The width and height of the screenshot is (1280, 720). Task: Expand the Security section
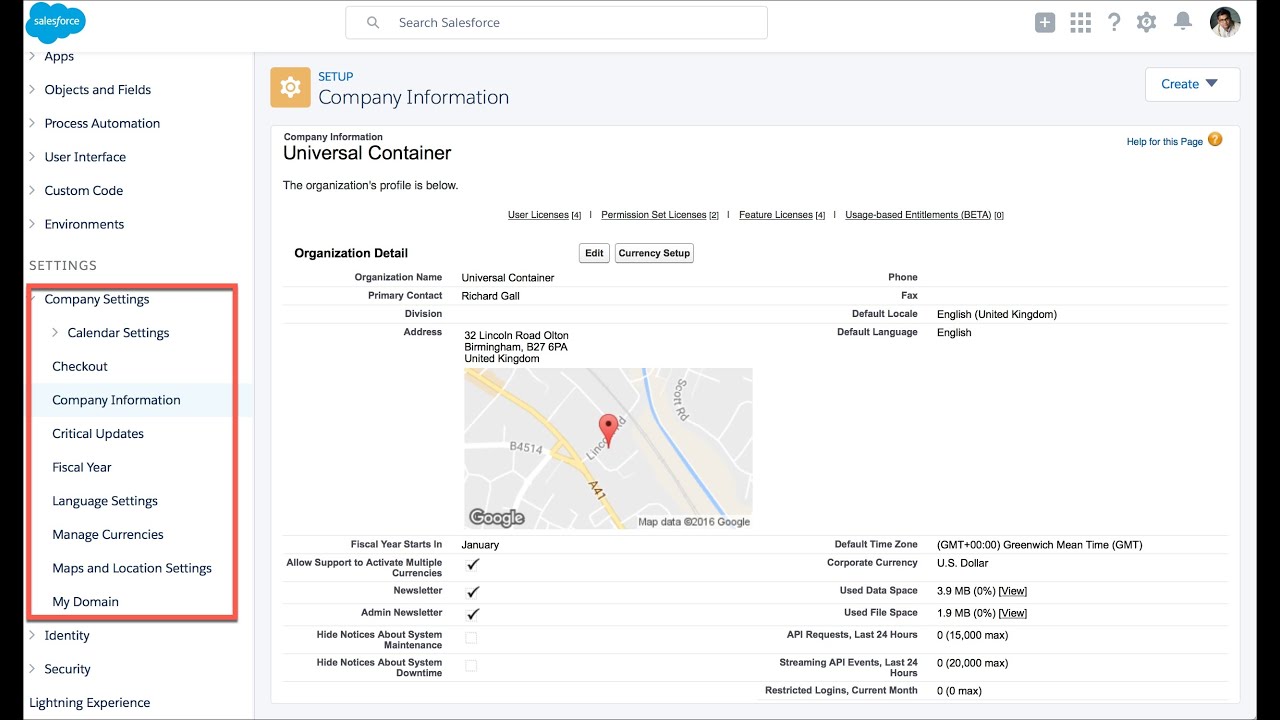33,669
